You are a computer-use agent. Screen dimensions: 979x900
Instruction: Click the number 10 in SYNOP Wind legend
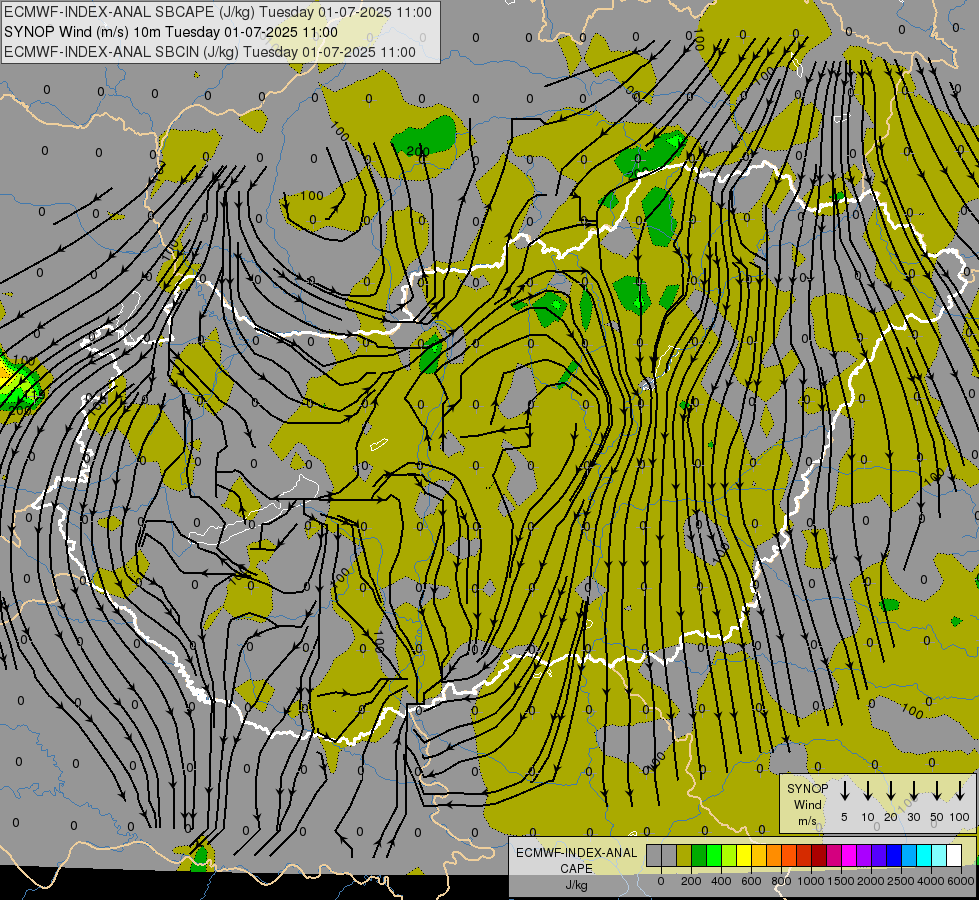point(868,817)
